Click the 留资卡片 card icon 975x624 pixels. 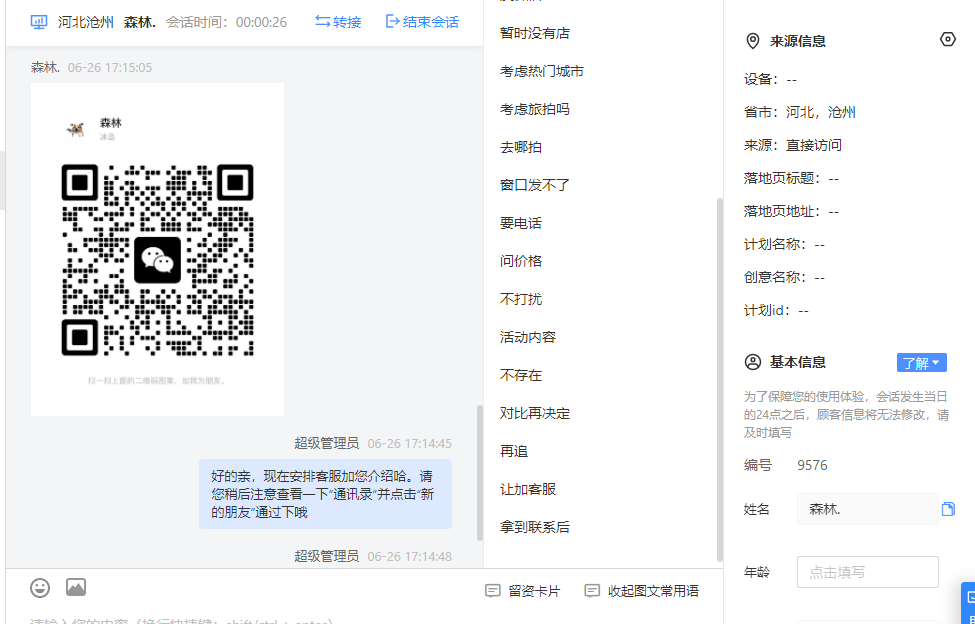pyautogui.click(x=492, y=591)
